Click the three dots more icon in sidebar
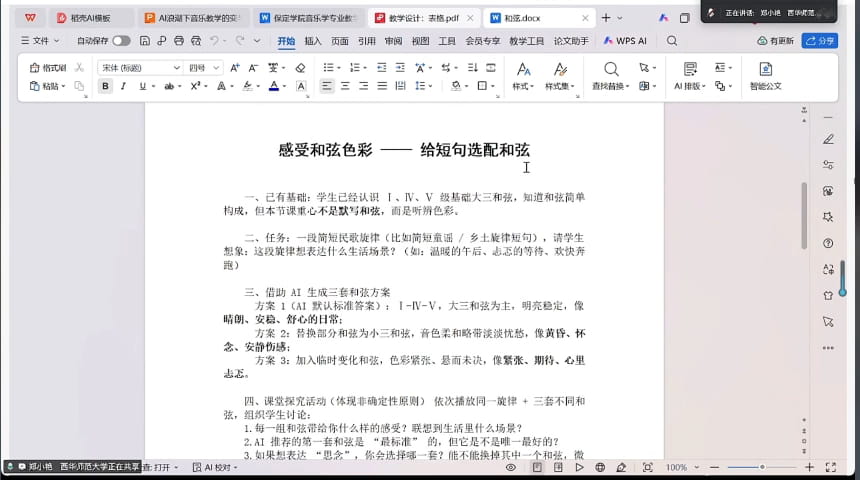Image resolution: width=860 pixels, height=480 pixels. pos(828,348)
